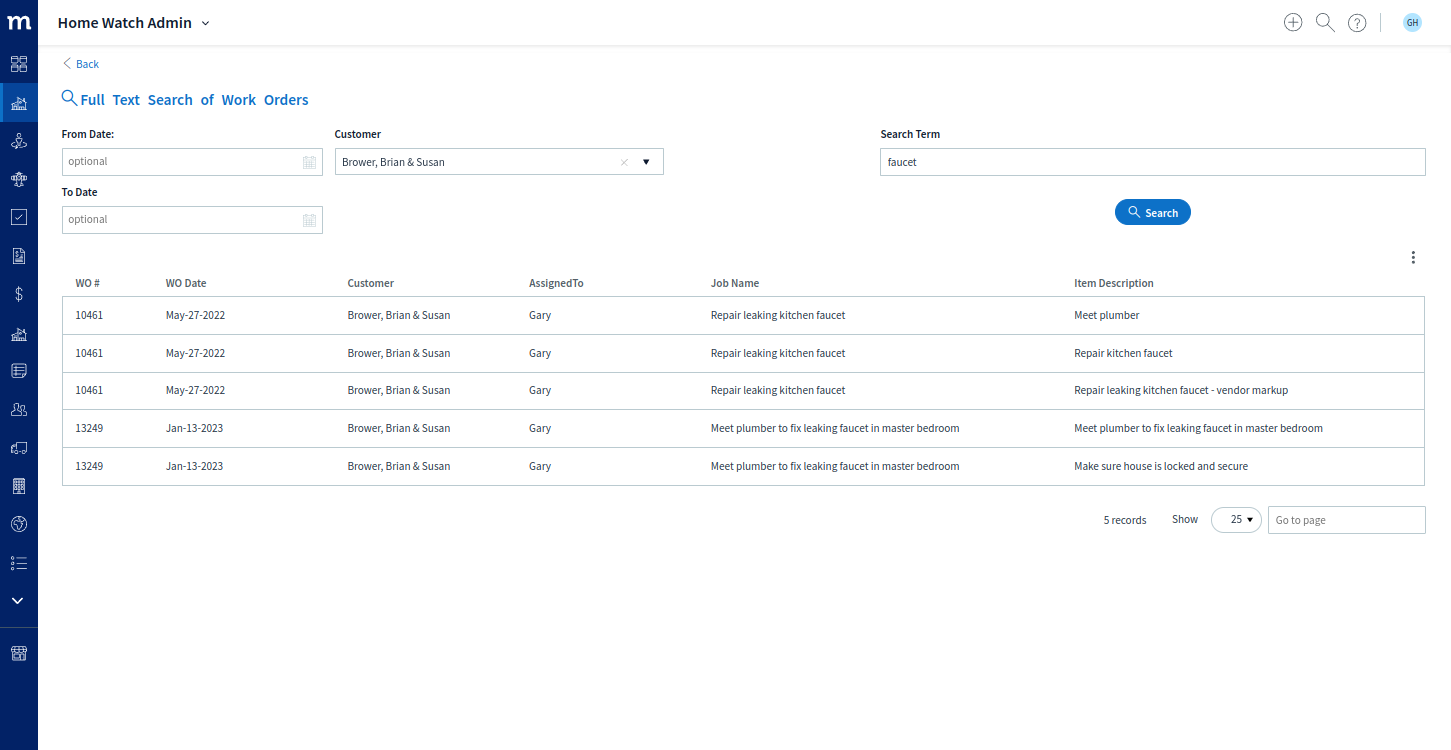1451x750 pixels.
Task: Open the globe sidebar icon
Action: coord(19,524)
